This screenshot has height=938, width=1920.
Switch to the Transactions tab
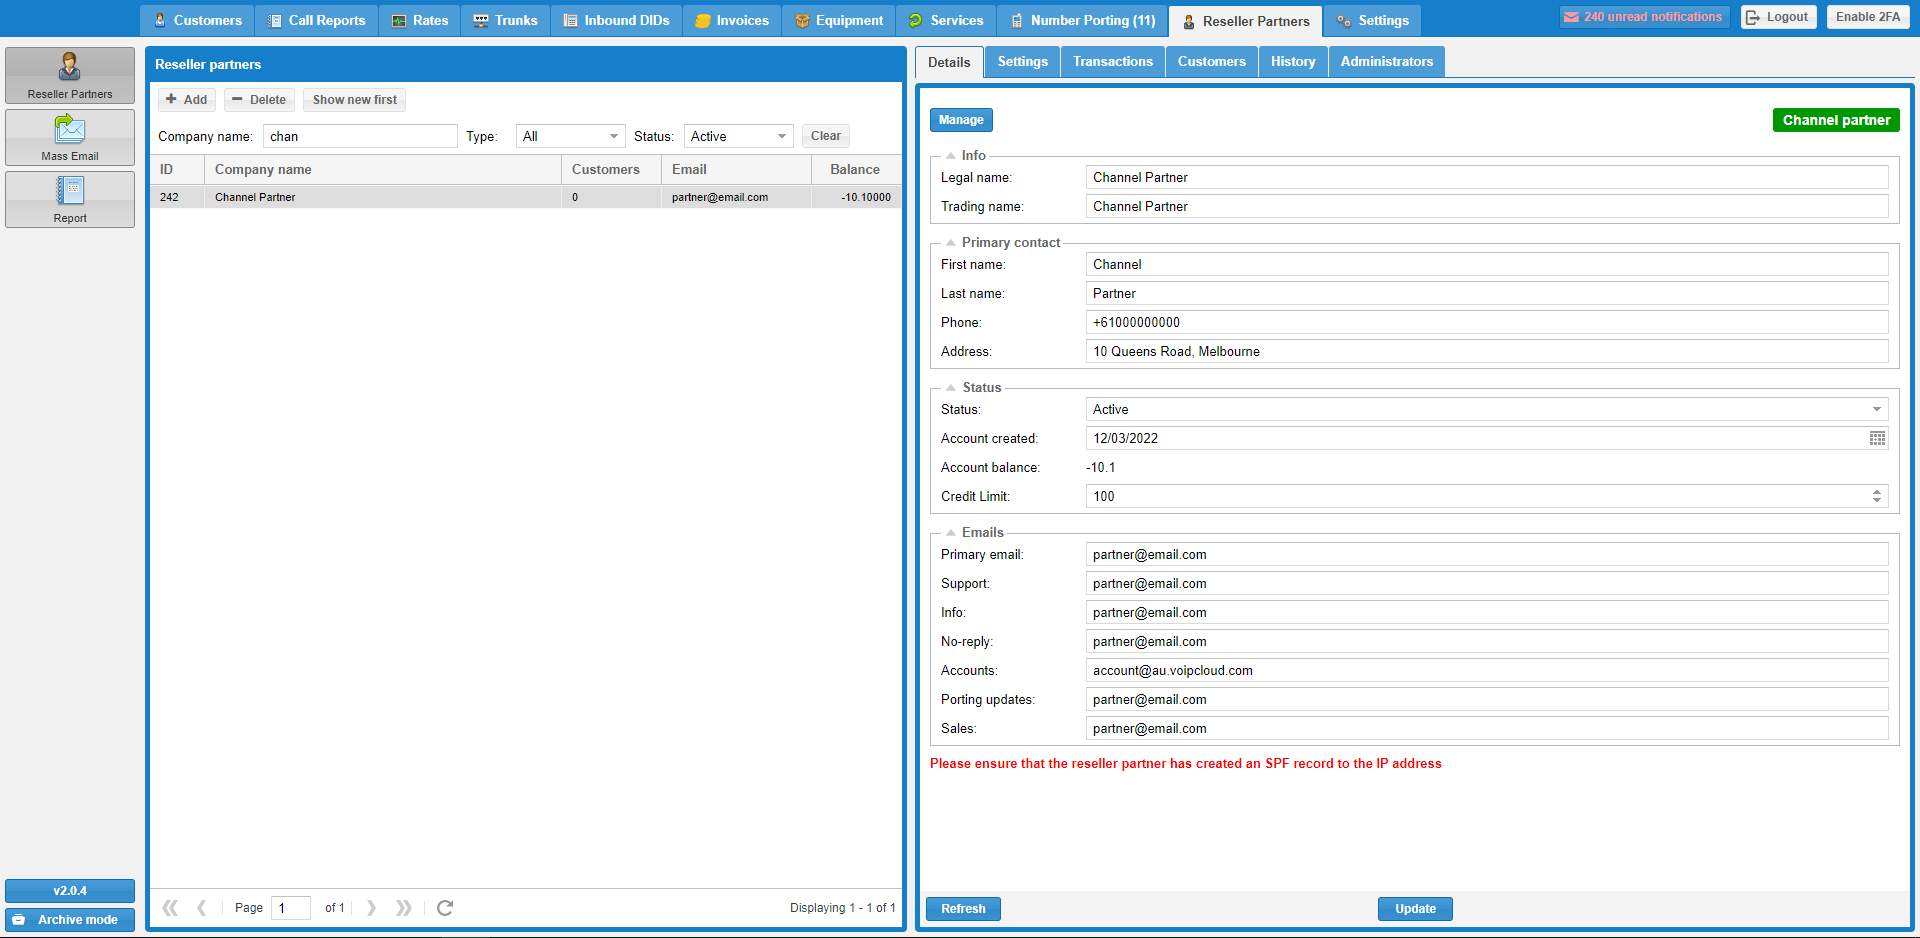(1112, 62)
